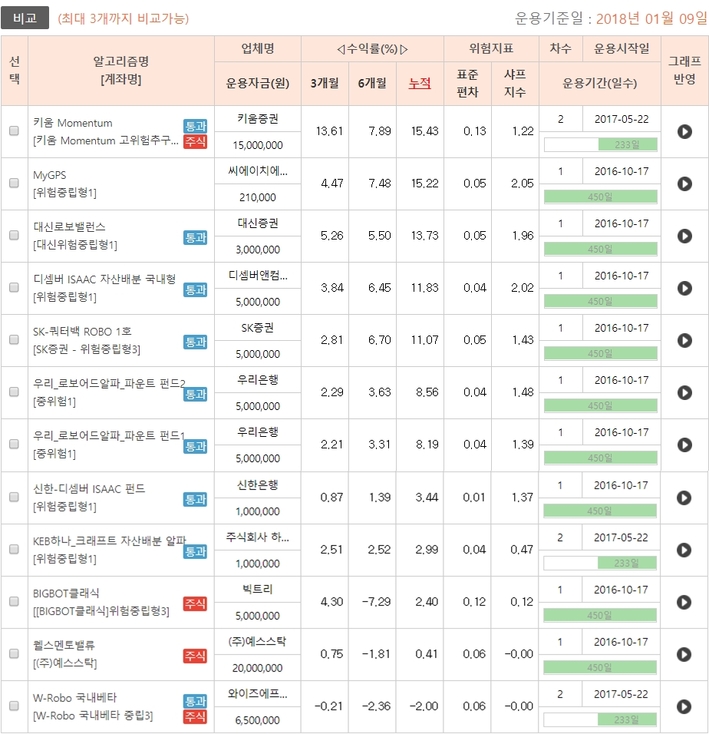Check the box for 키움 Momentum
The image size is (709, 734).
click(14, 131)
